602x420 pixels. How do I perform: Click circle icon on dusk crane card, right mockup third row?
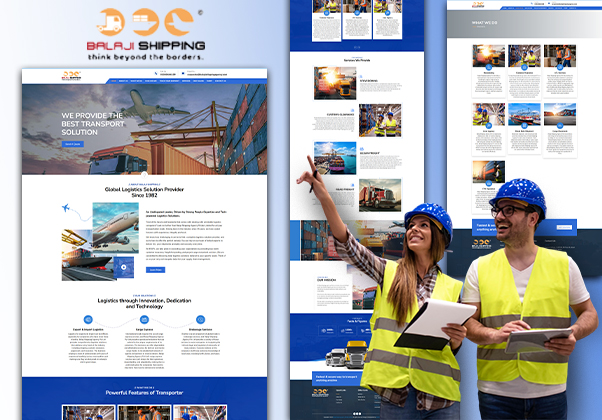click(x=489, y=183)
